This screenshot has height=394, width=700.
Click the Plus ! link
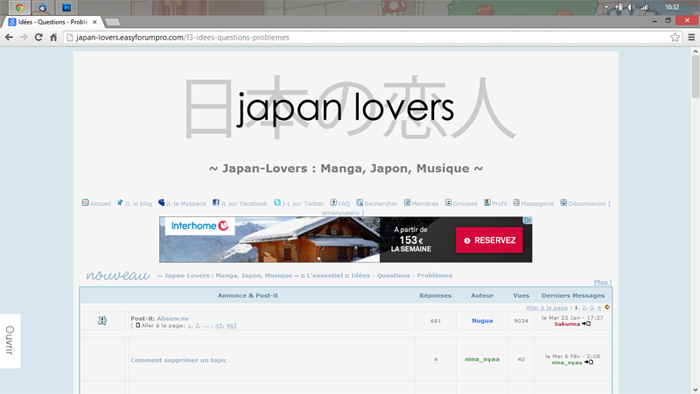(603, 282)
